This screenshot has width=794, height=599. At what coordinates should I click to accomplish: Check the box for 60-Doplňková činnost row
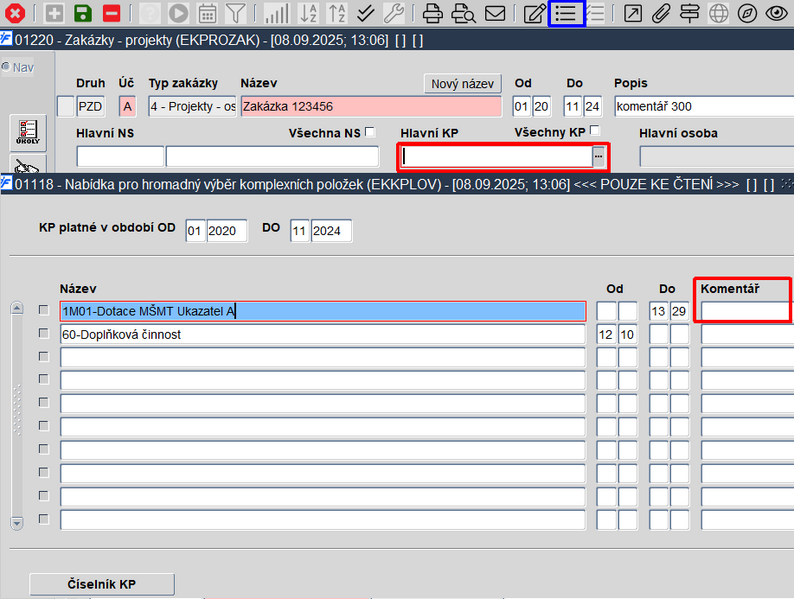pyautogui.click(x=44, y=333)
